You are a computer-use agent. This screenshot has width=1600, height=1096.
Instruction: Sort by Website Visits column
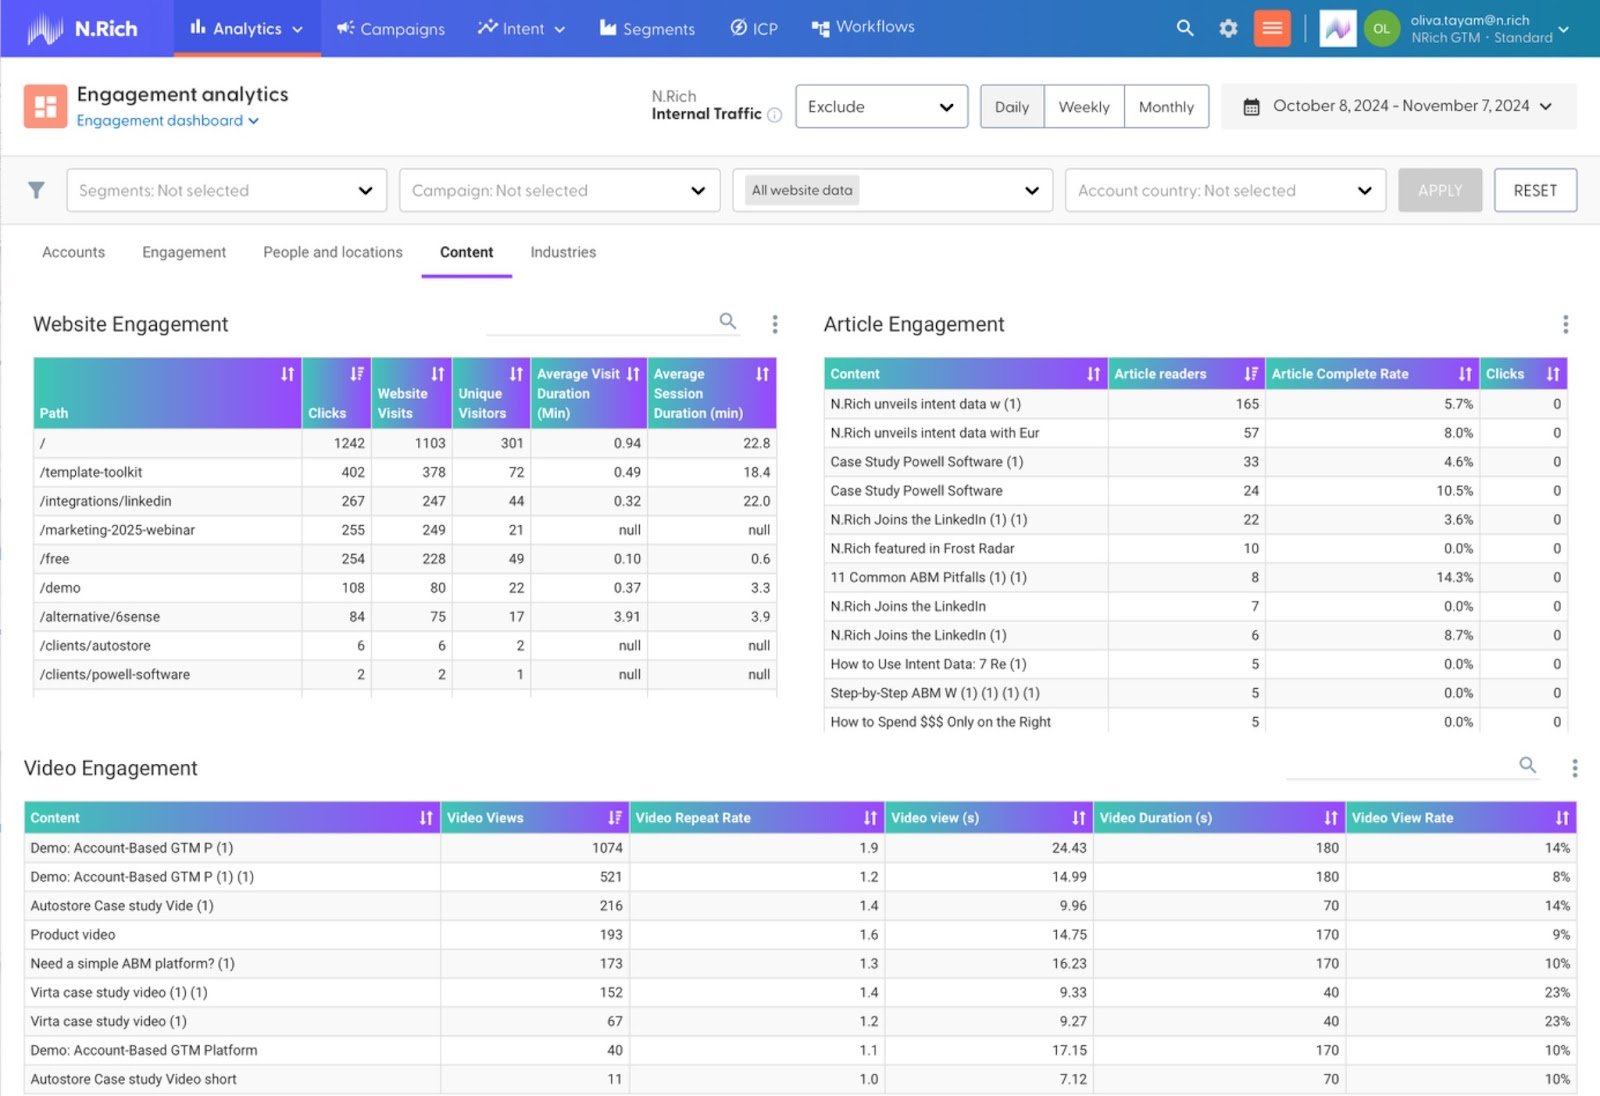438,374
